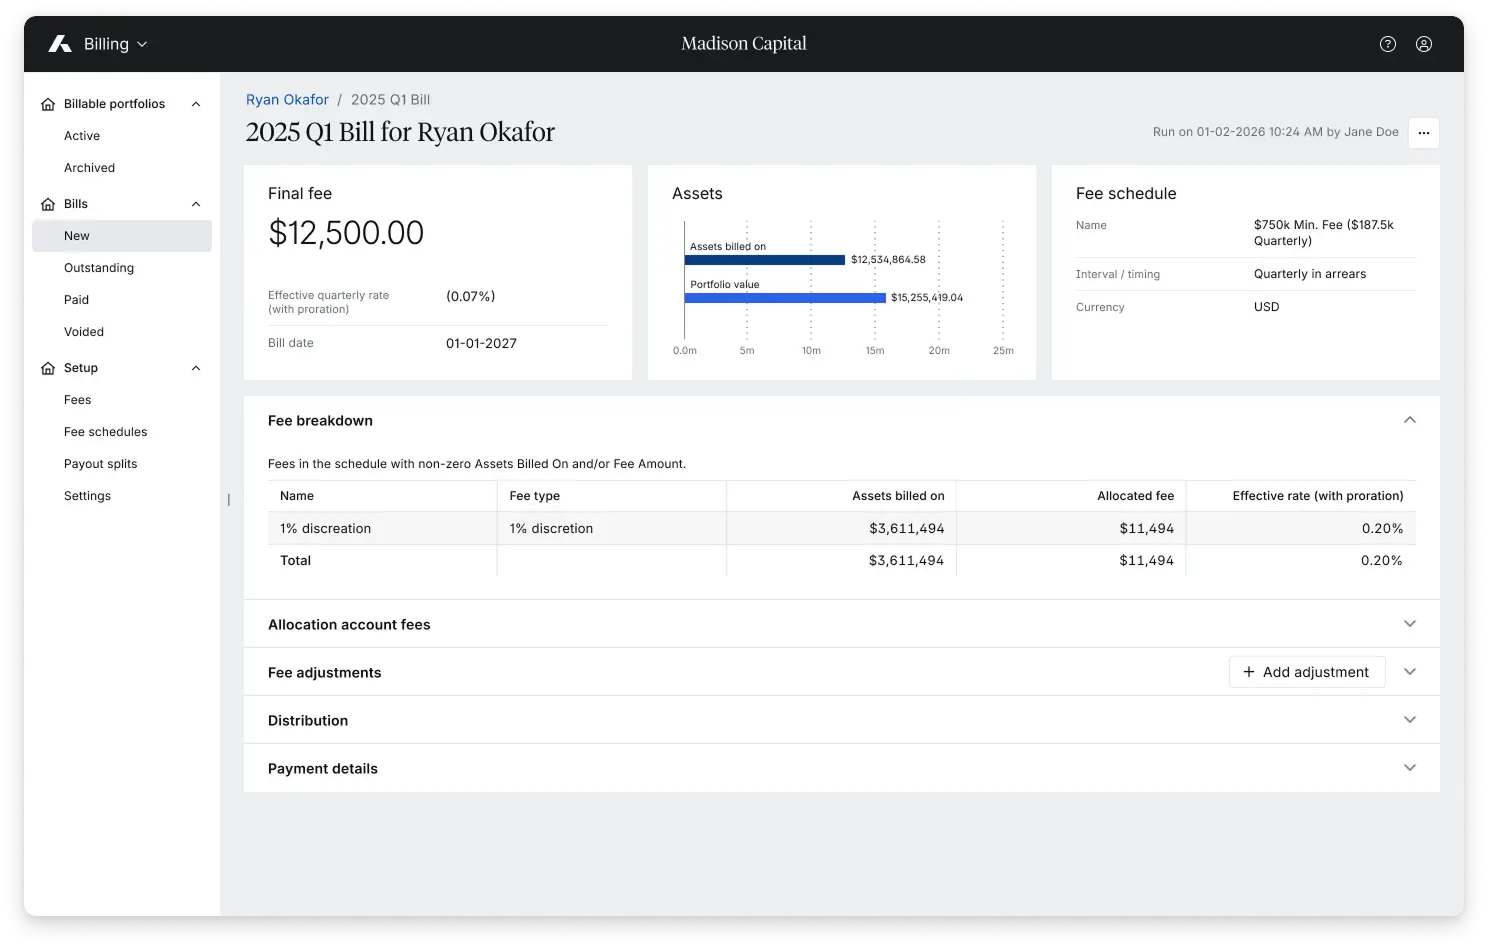This screenshot has height=948, width=1488.
Task: Go to Voided bills
Action: click(122, 332)
